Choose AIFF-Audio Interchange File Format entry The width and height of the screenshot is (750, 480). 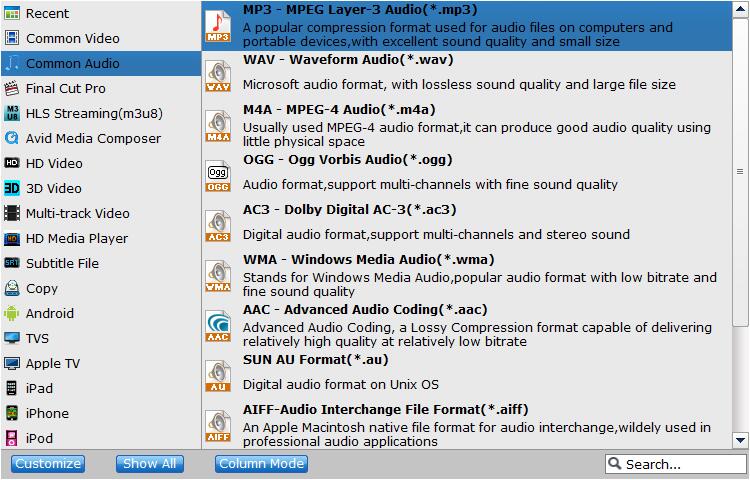click(467, 426)
